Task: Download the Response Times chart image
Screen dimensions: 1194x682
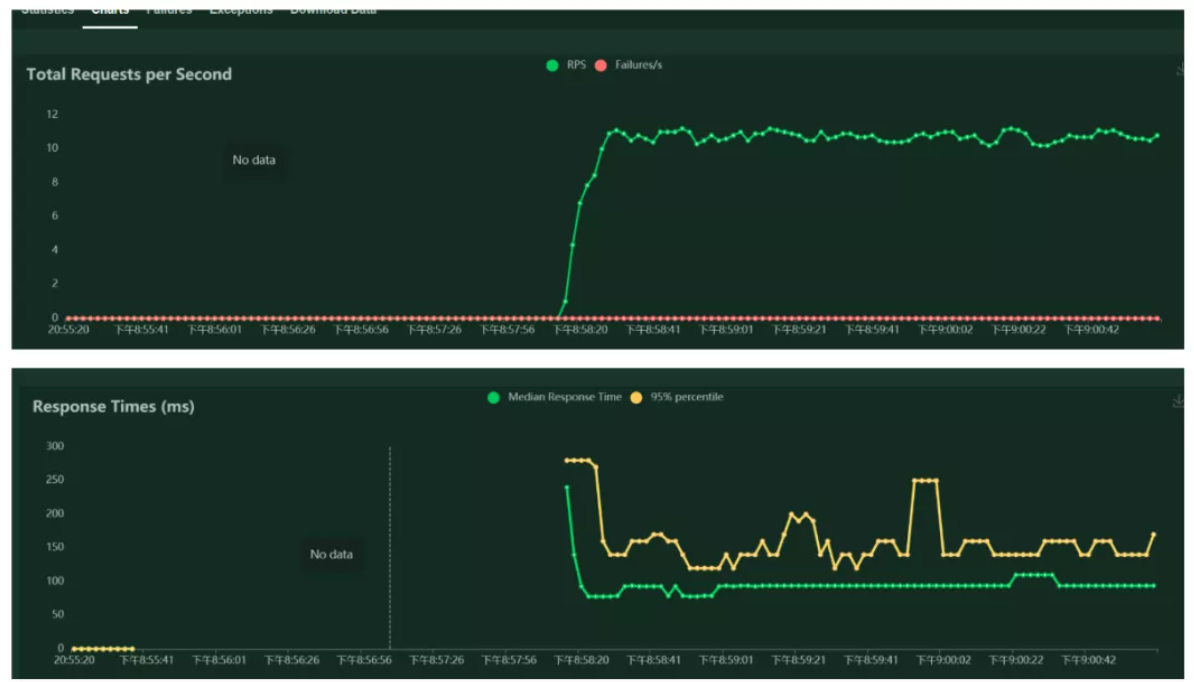Action: coord(1178,402)
